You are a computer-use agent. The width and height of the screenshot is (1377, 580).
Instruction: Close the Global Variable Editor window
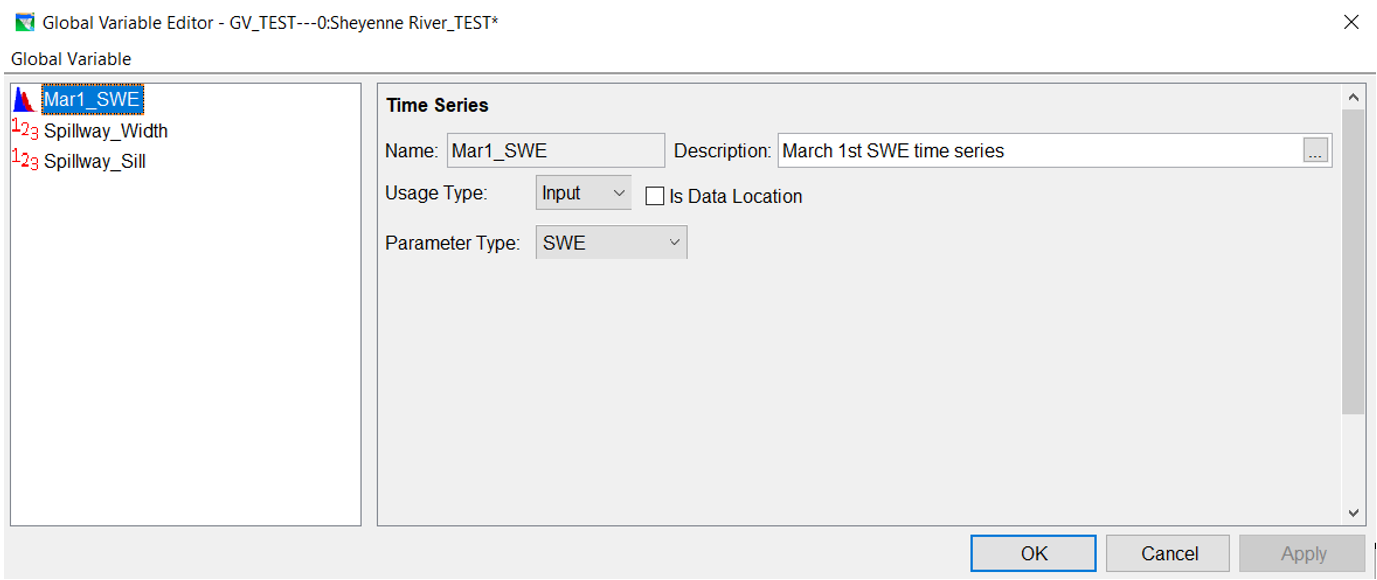pos(1351,22)
